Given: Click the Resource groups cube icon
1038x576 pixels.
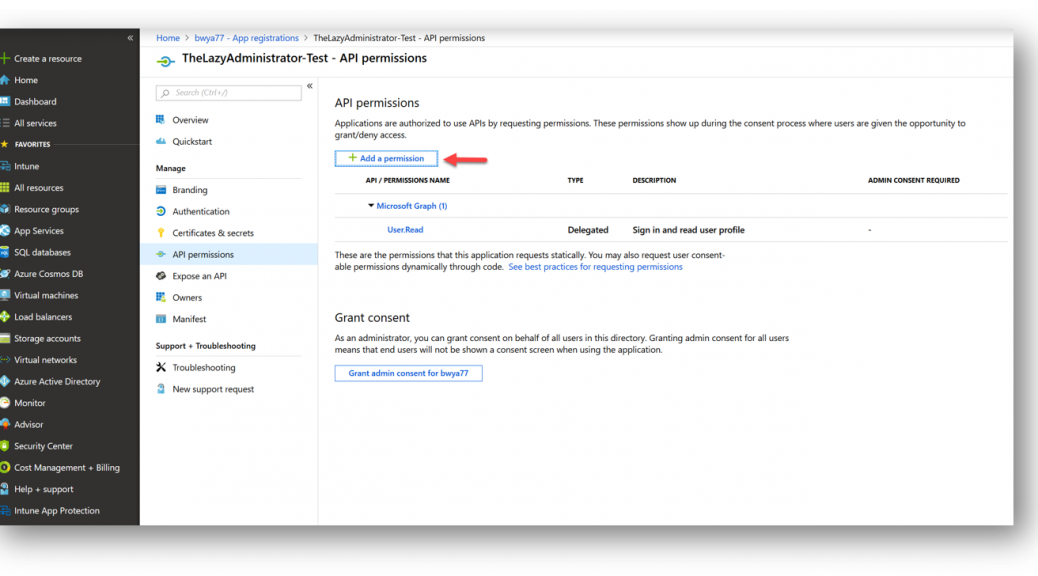Looking at the screenshot, I should (5, 209).
